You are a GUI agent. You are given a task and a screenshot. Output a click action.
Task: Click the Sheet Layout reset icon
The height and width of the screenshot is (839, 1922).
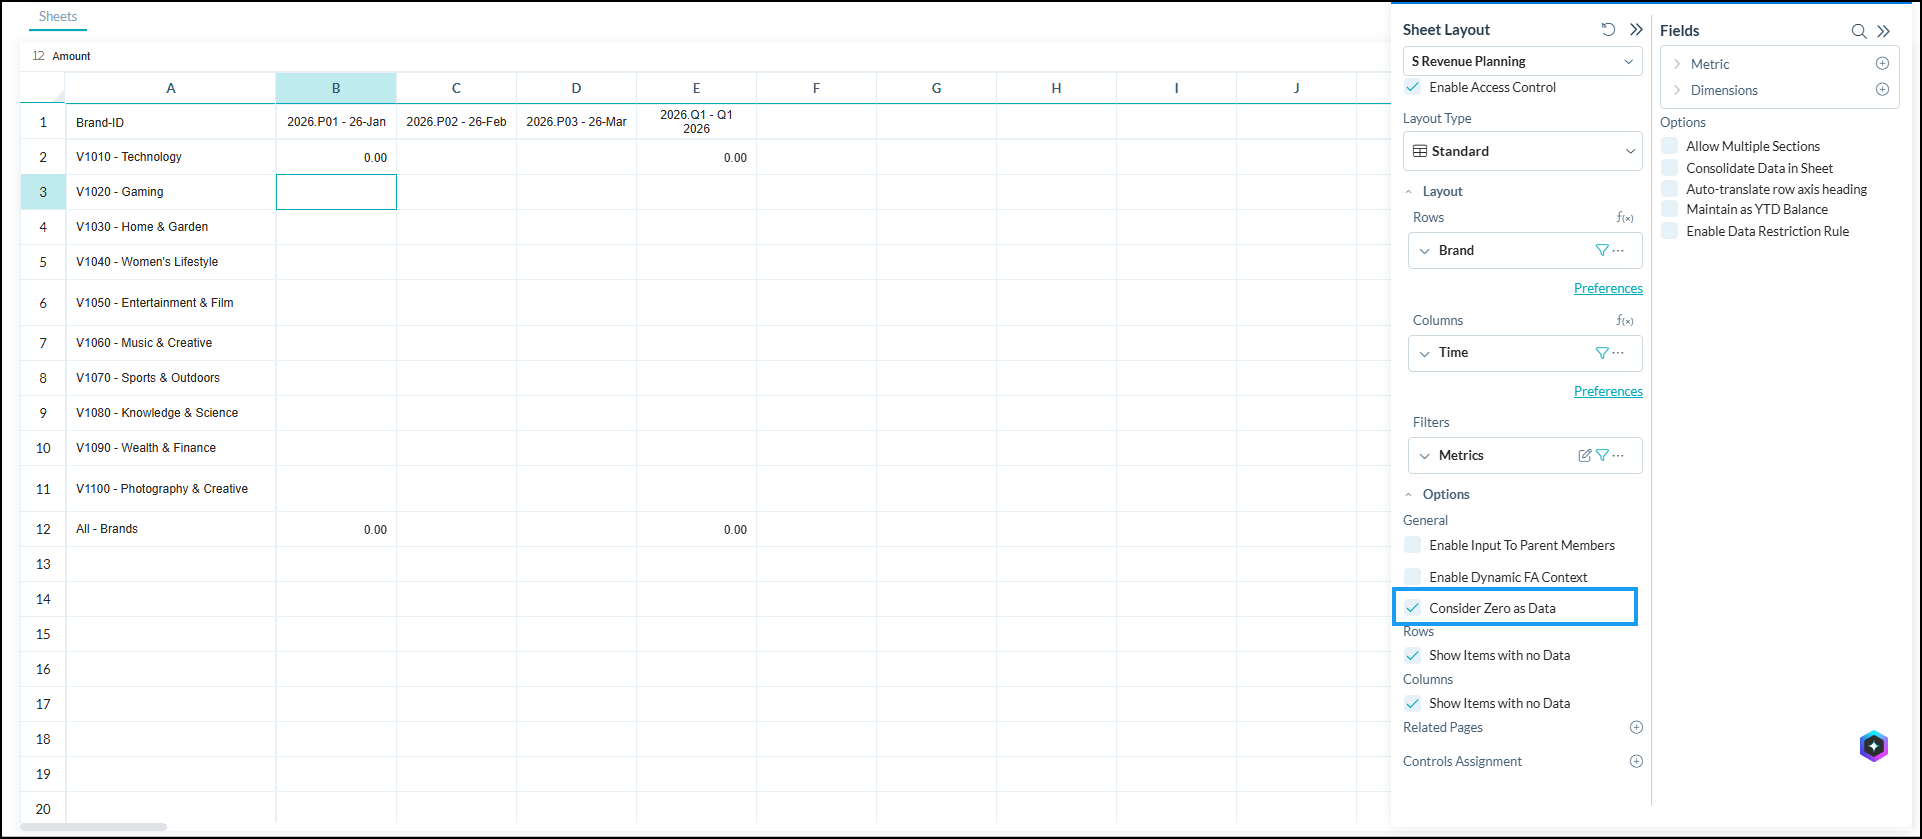pyautogui.click(x=1608, y=29)
